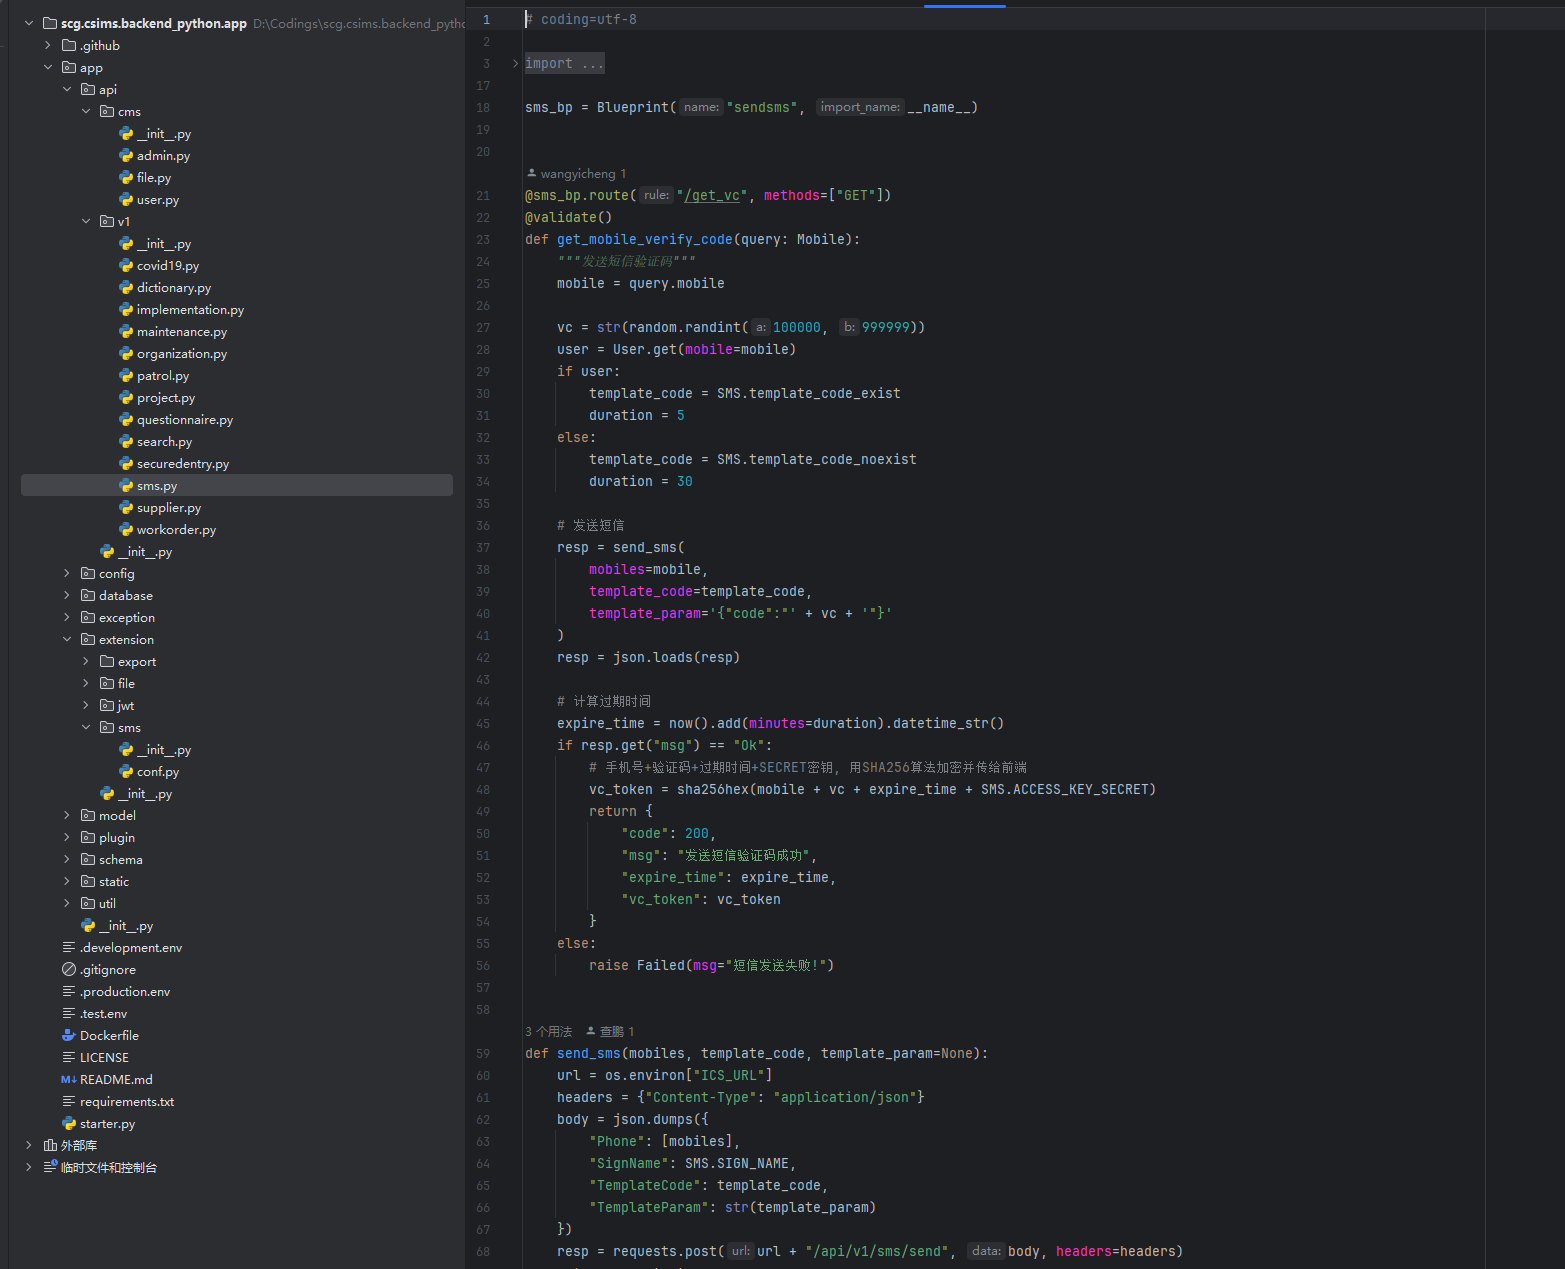Click the ignore icon of .gitignore

[x=69, y=969]
